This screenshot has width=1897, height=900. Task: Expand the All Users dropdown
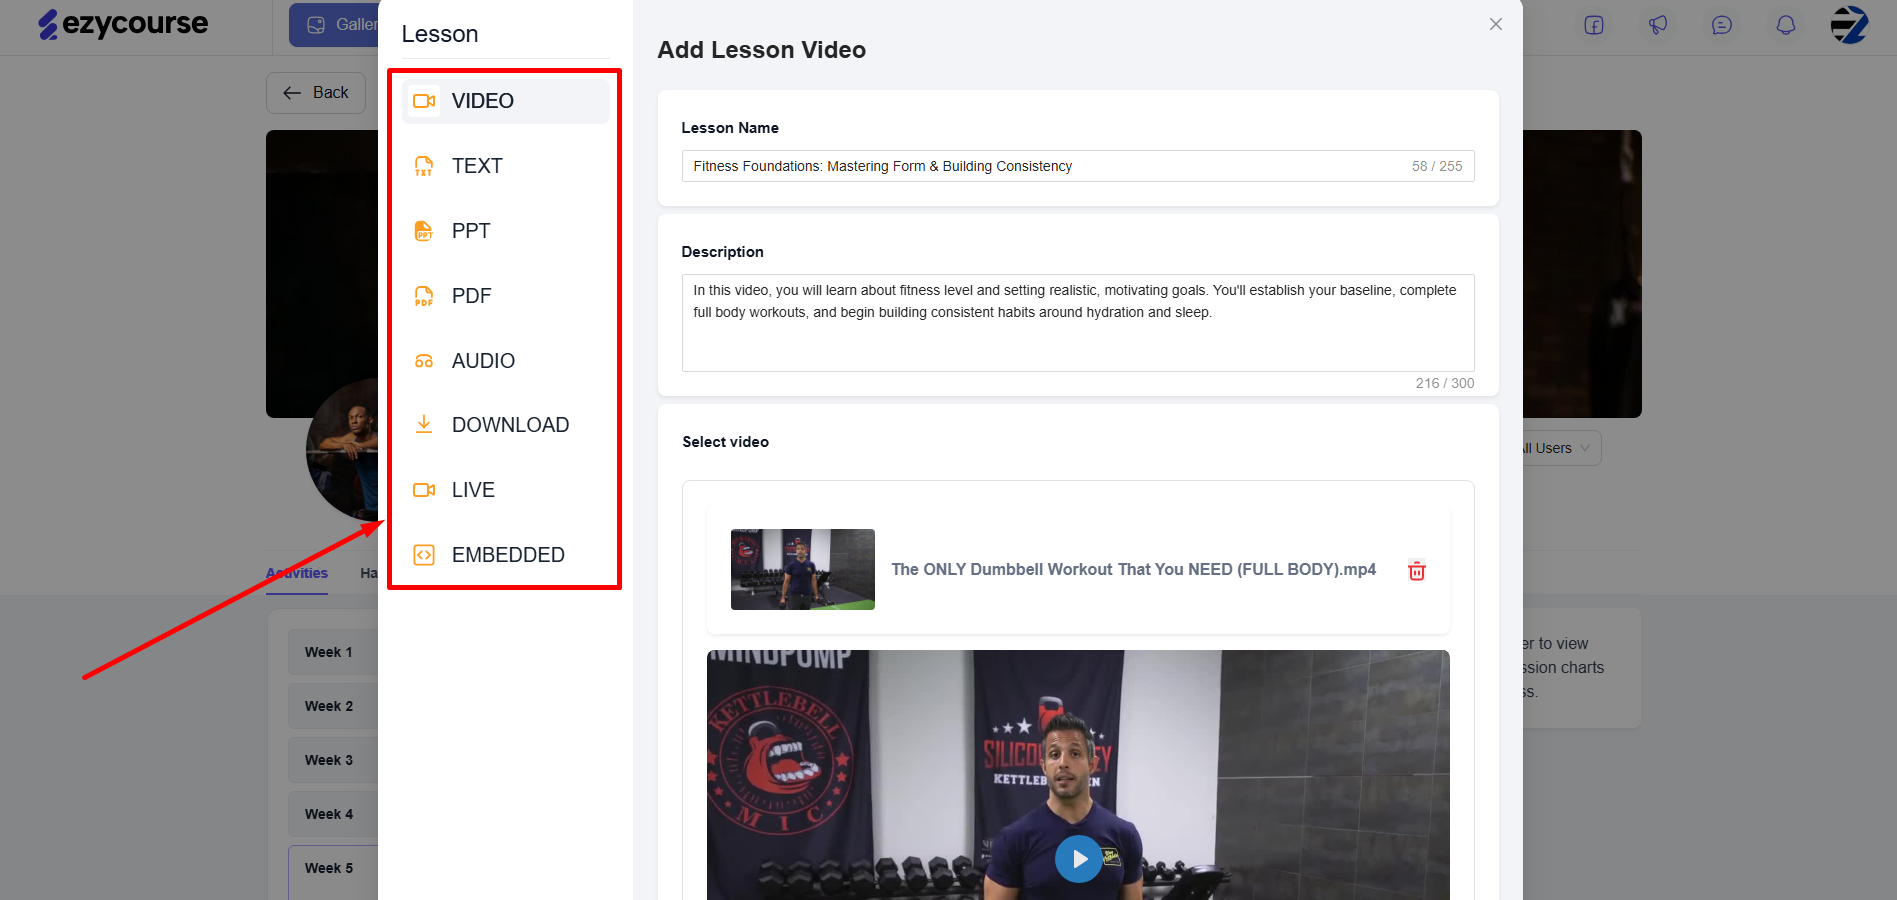[x=1562, y=448]
